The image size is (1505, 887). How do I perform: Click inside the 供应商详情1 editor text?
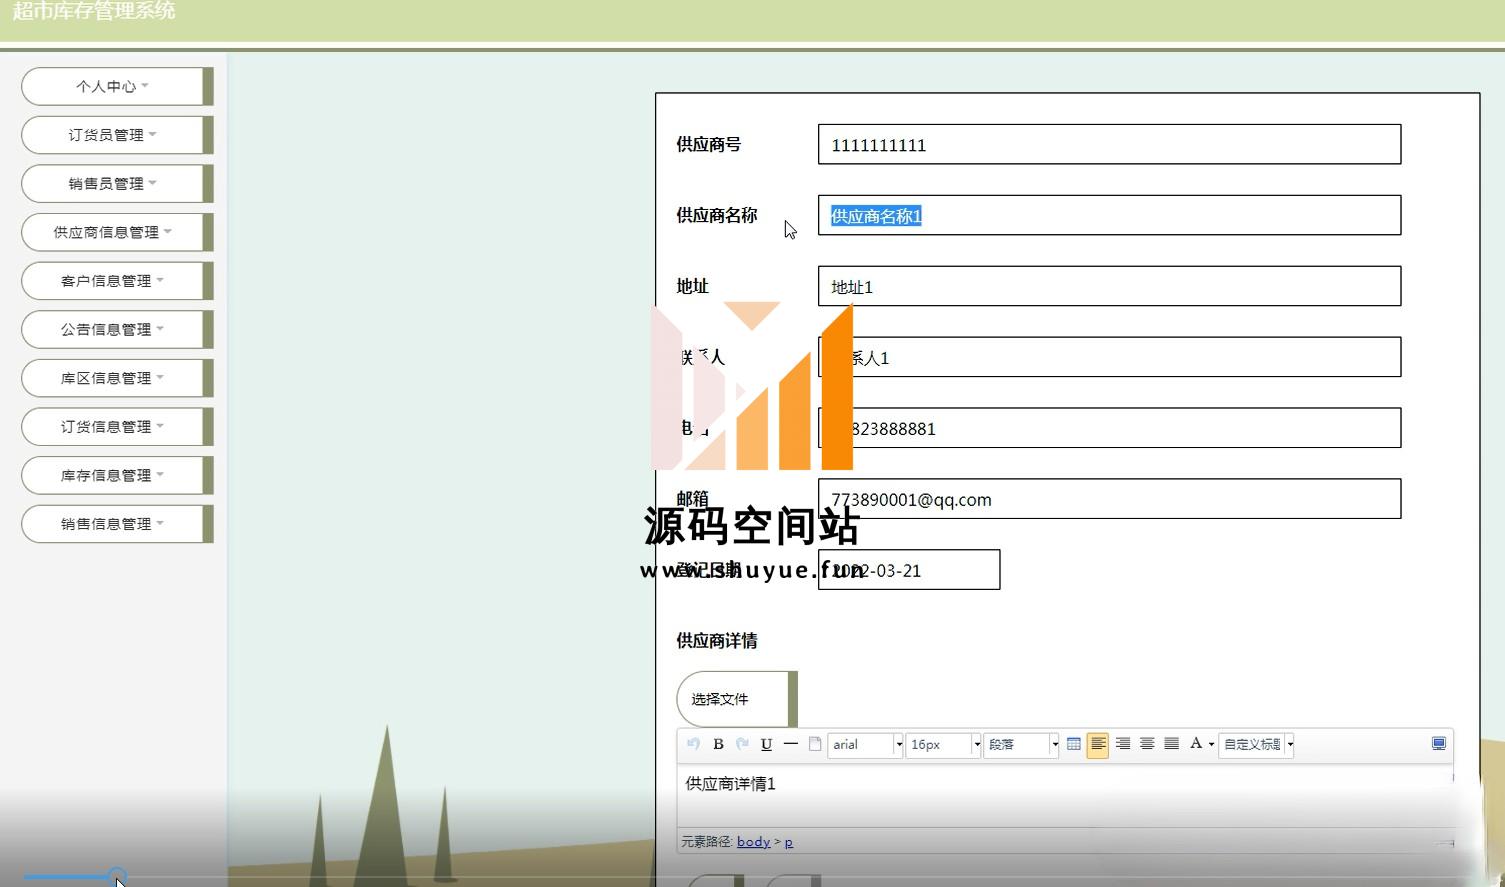coord(730,784)
